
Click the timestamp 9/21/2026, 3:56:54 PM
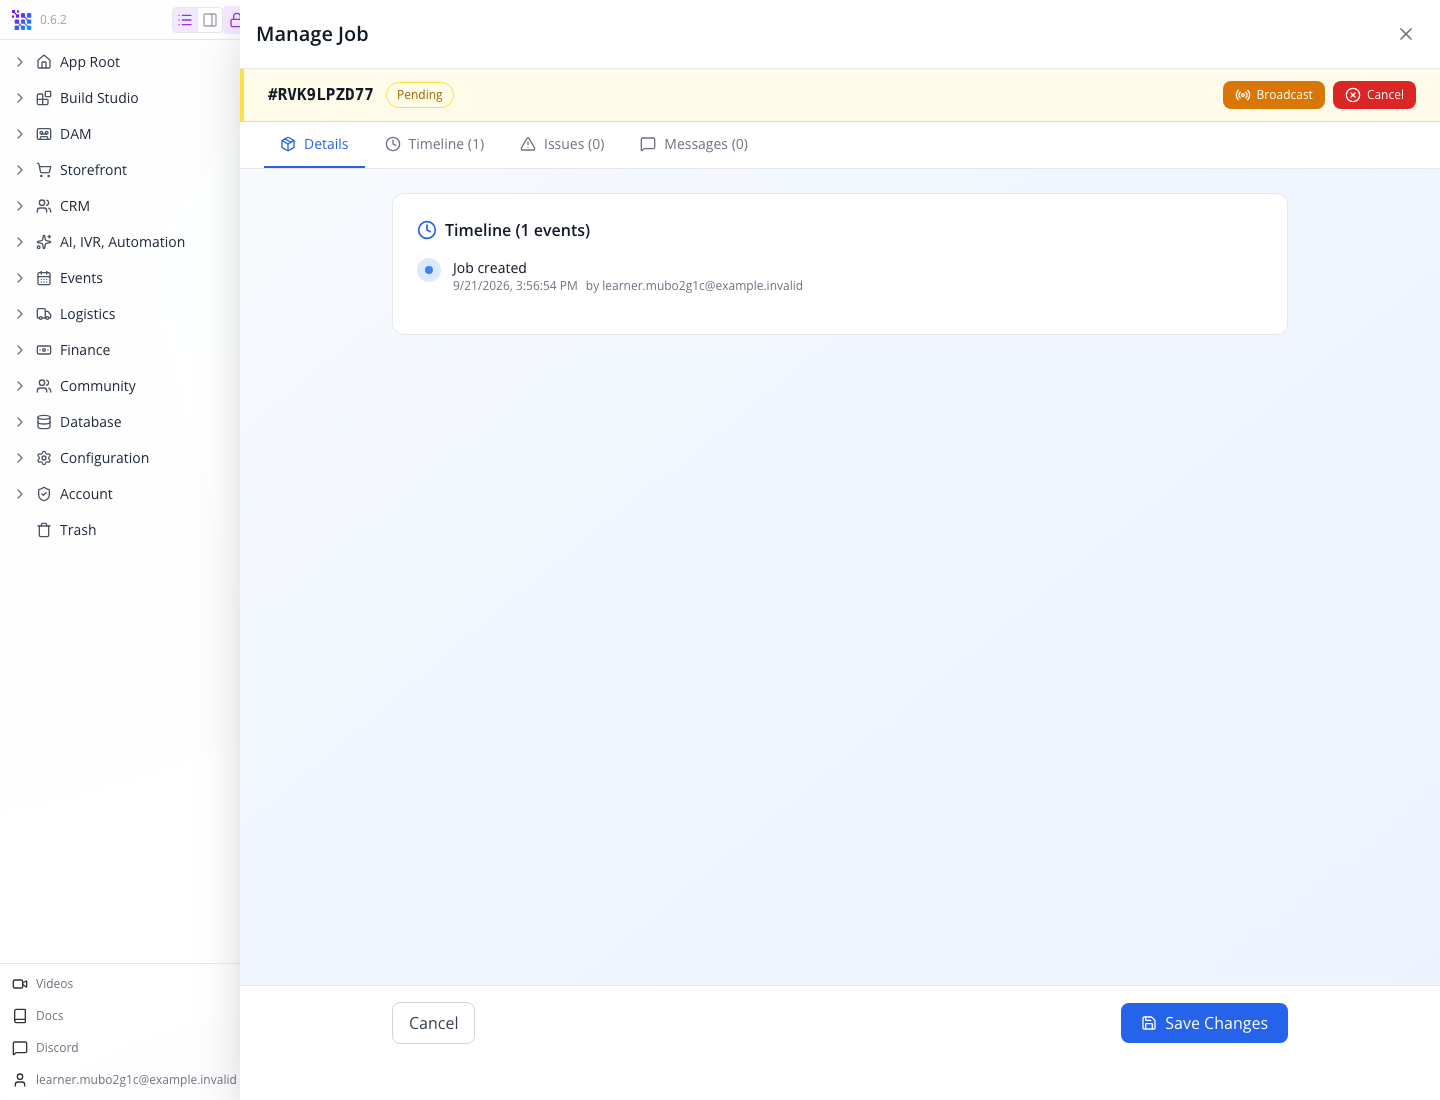(x=515, y=286)
